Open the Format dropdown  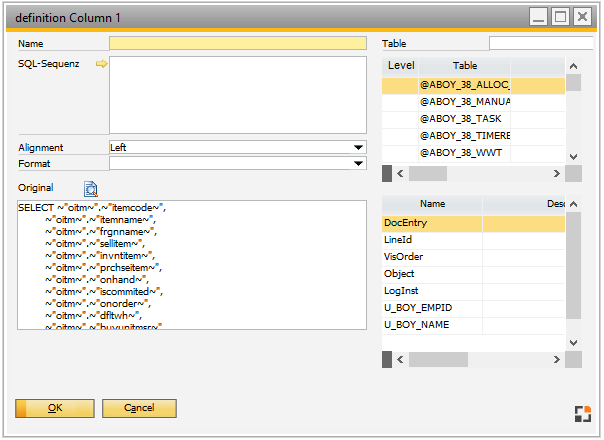click(x=358, y=163)
